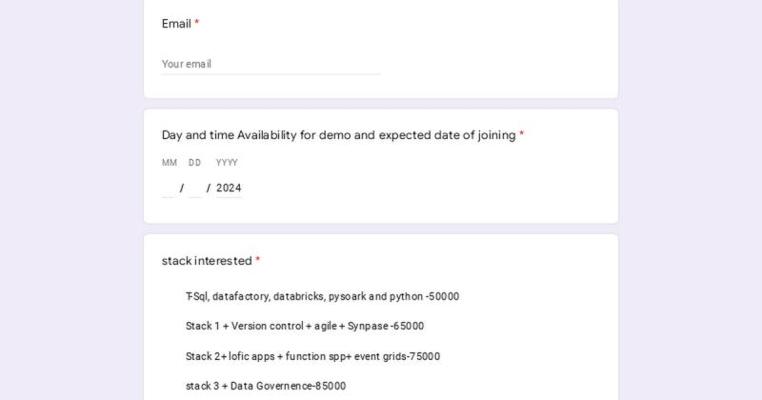Screen dimensions: 762x400
Task: Click the small DD label above date
Action: [x=195, y=163]
